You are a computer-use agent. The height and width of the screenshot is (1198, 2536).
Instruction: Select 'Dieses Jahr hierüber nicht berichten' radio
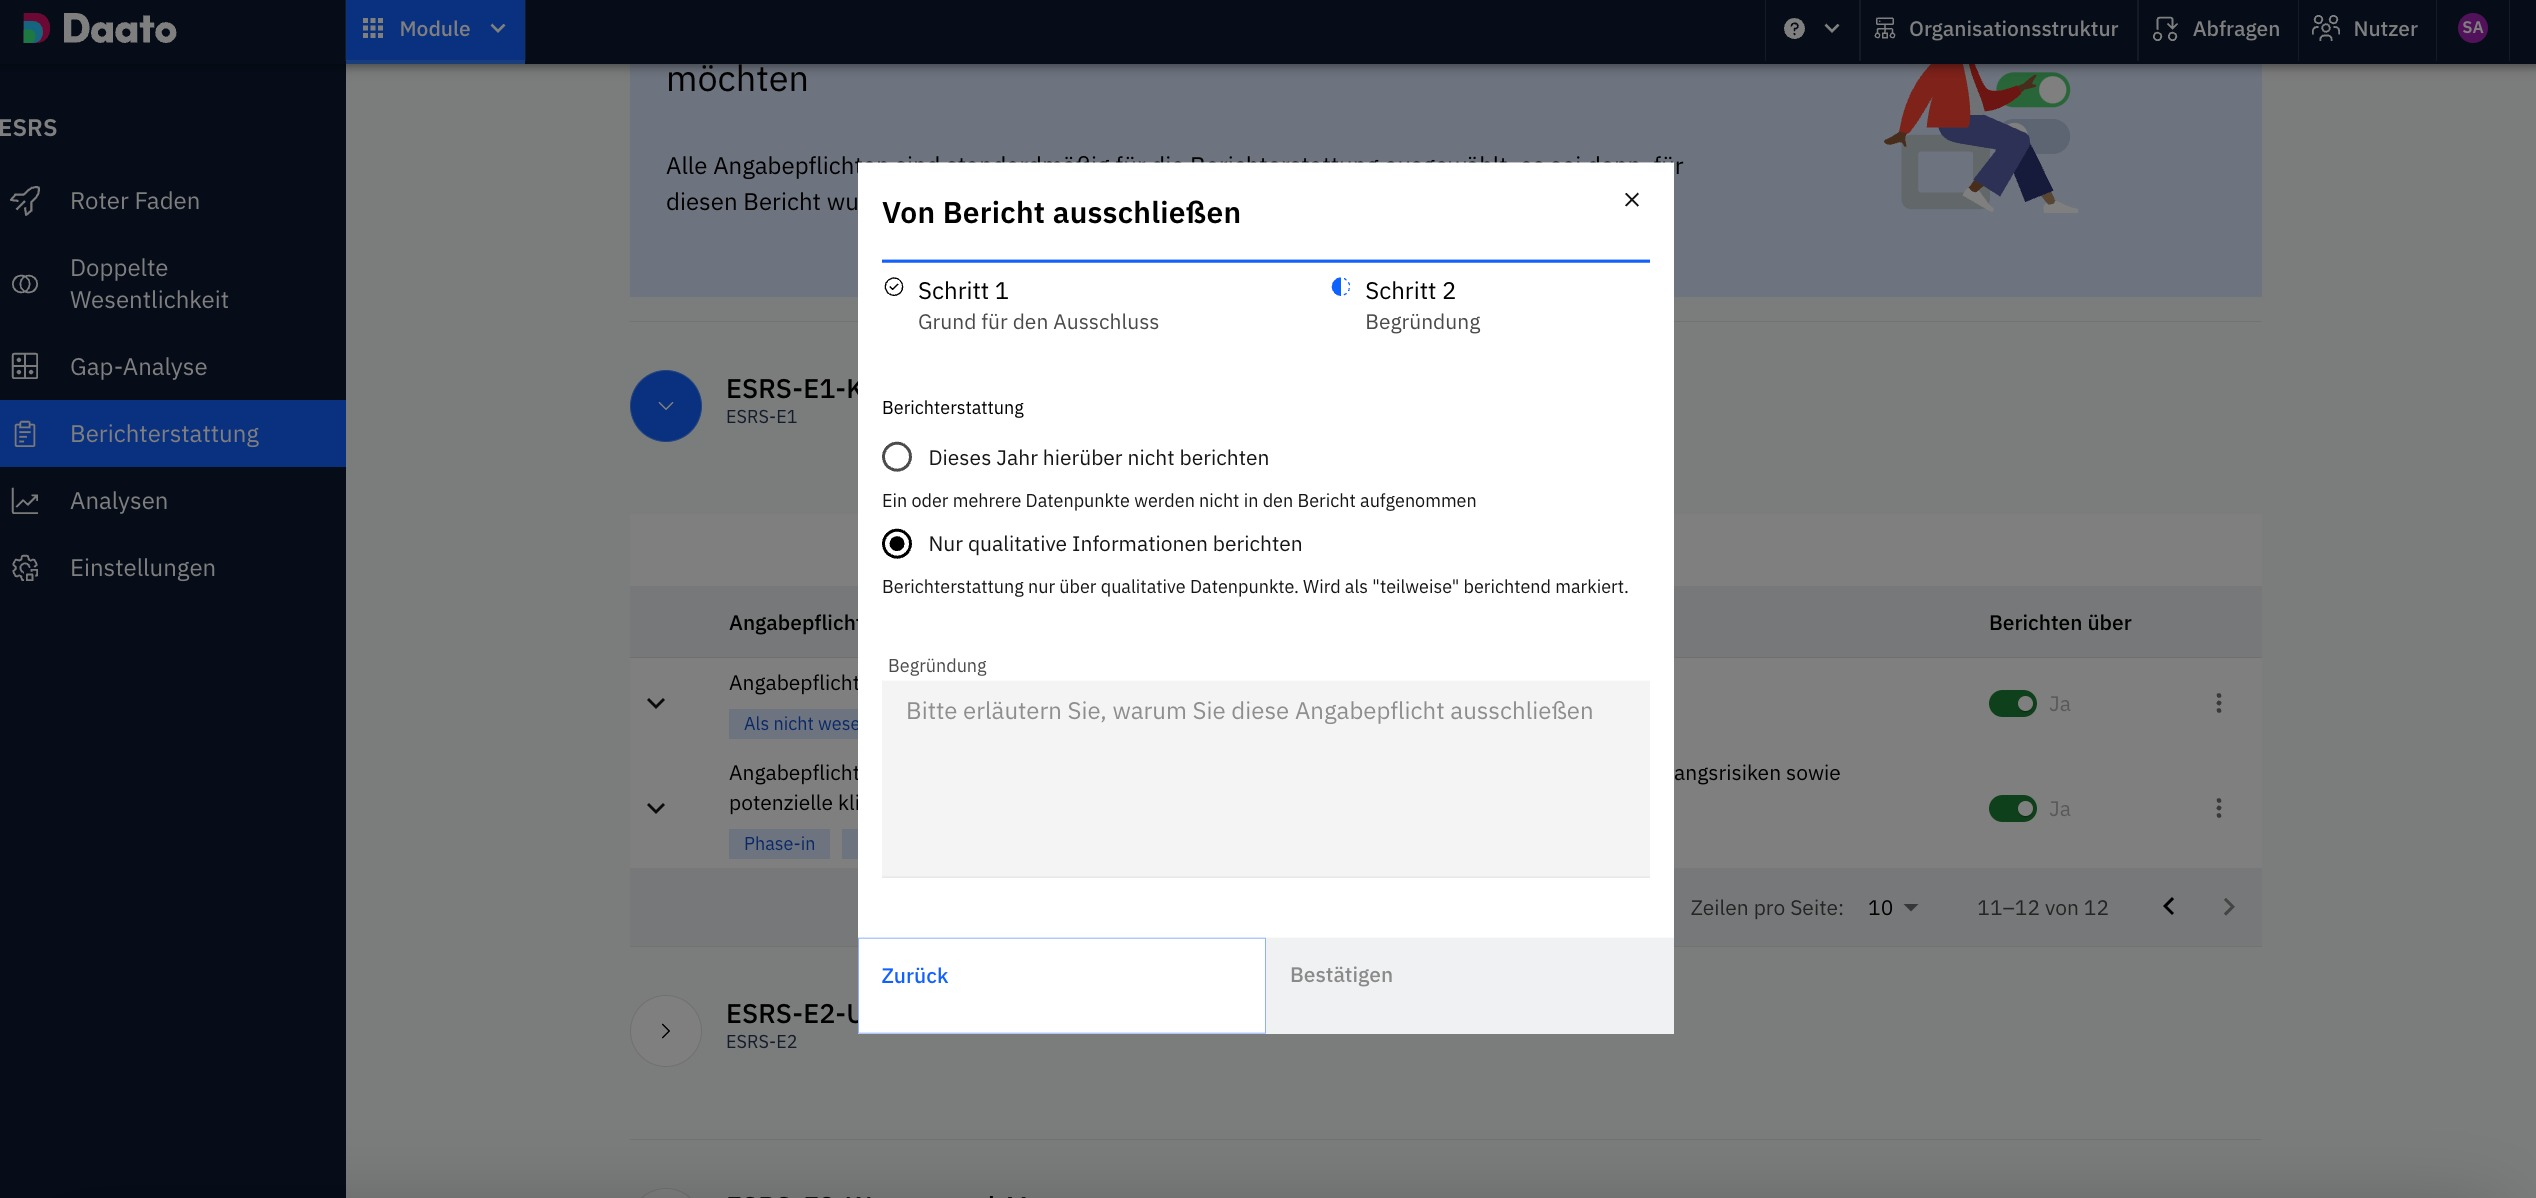click(897, 458)
